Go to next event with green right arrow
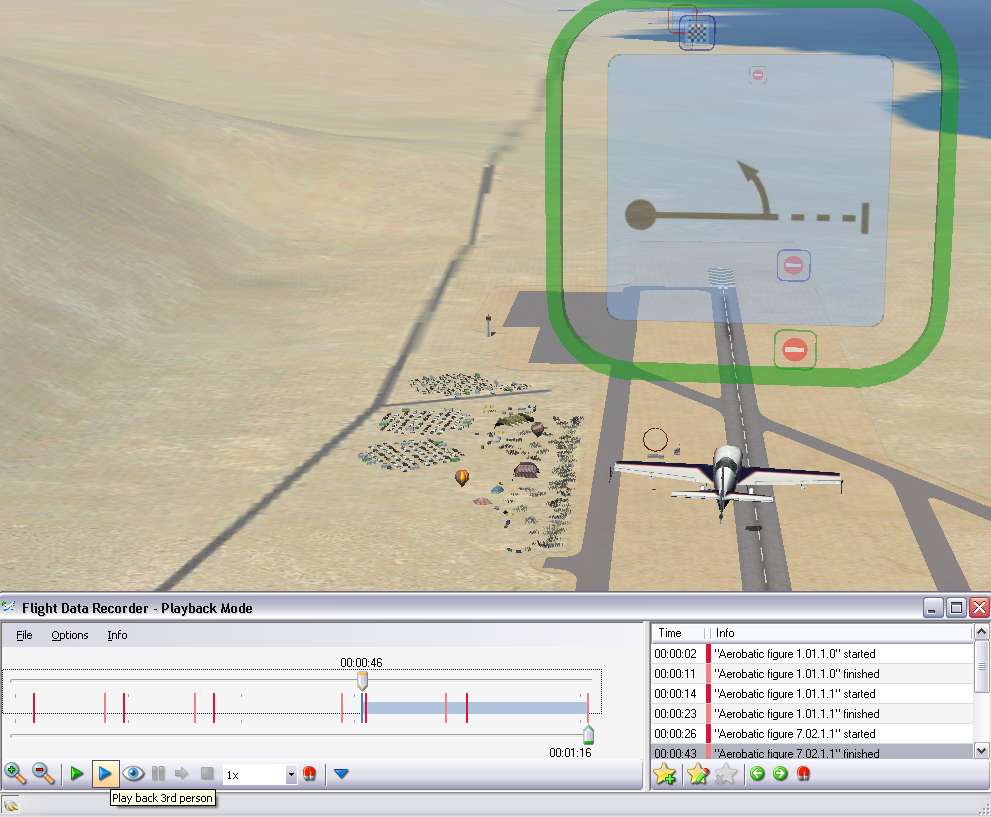Screen dimensions: 991x817 click(x=780, y=773)
